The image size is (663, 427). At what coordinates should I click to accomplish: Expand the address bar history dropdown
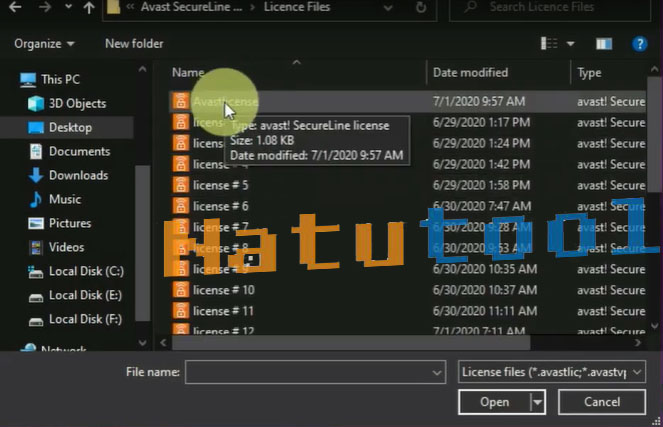pyautogui.click(x=388, y=8)
